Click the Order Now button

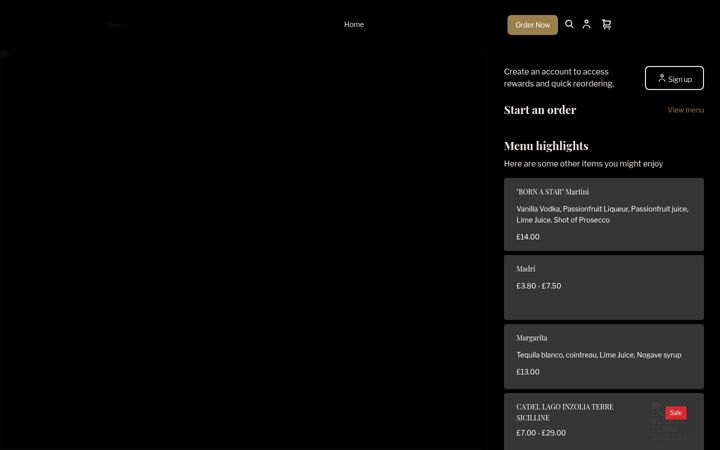[x=533, y=25]
